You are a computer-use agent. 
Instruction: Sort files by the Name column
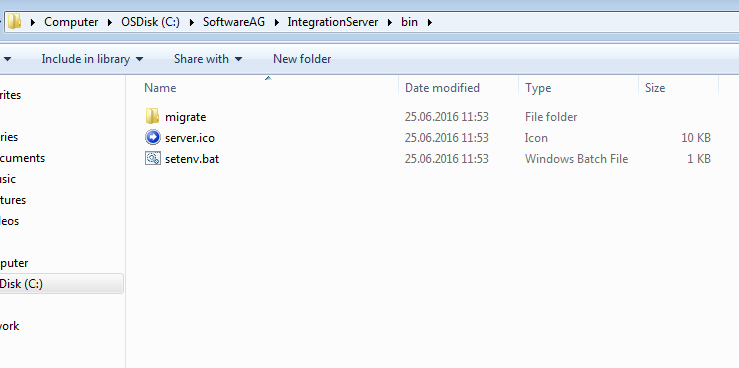click(x=269, y=88)
